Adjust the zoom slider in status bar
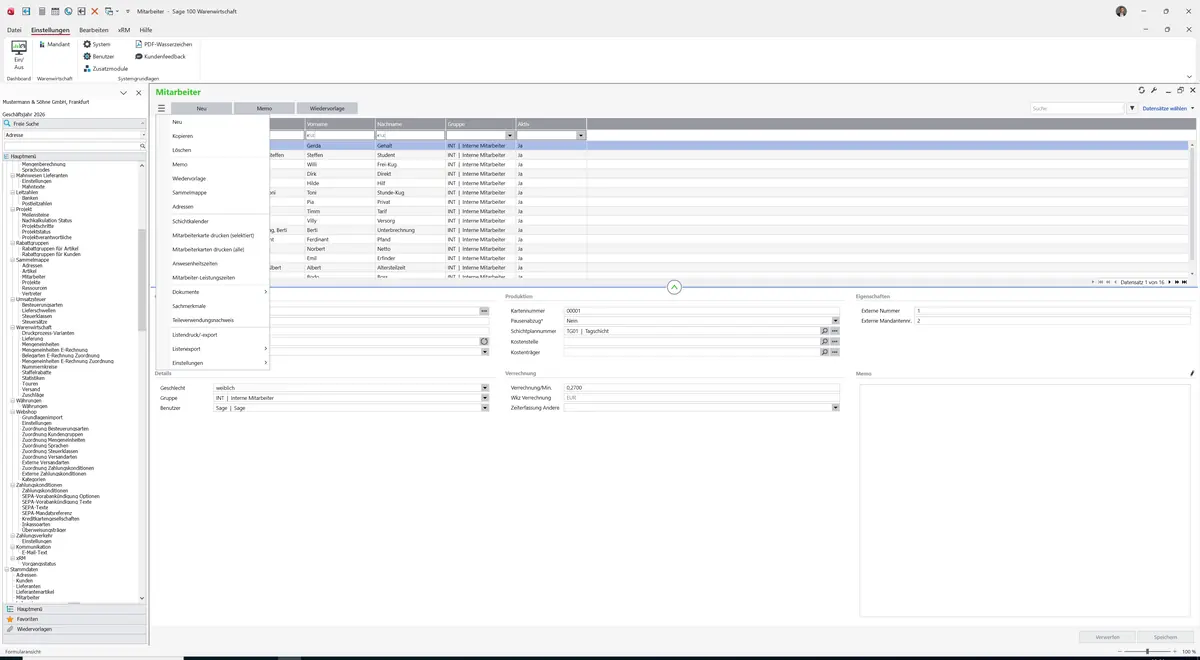Viewport: 1200px width, 660px height. click(x=1146, y=652)
